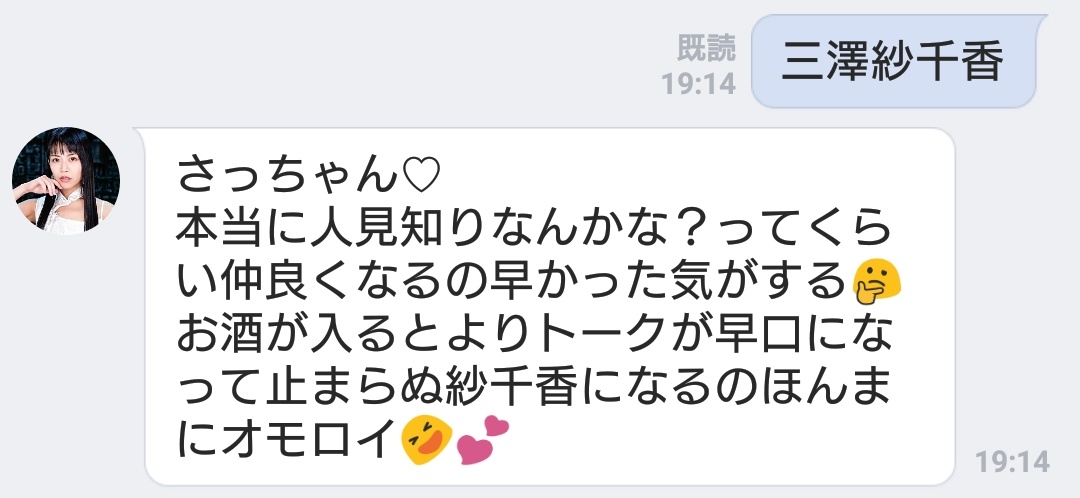
Task: Open the sender's profile avatar
Action: tap(65, 180)
